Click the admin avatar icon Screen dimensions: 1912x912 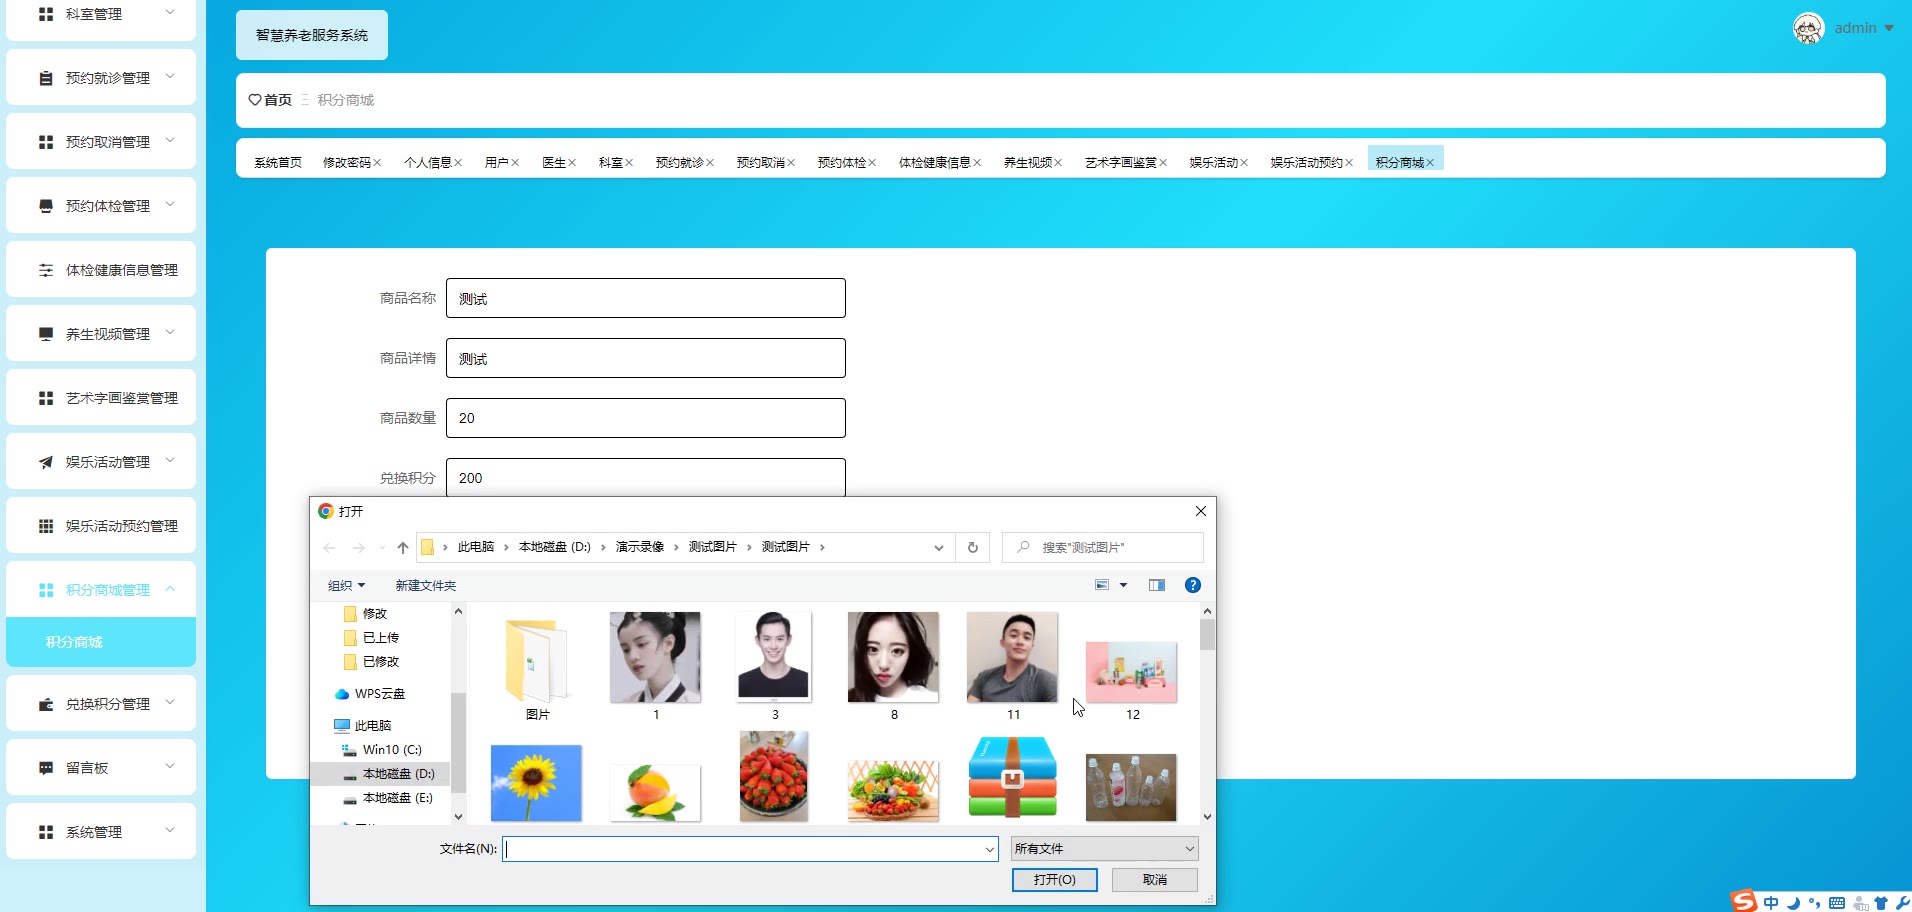tap(1808, 28)
